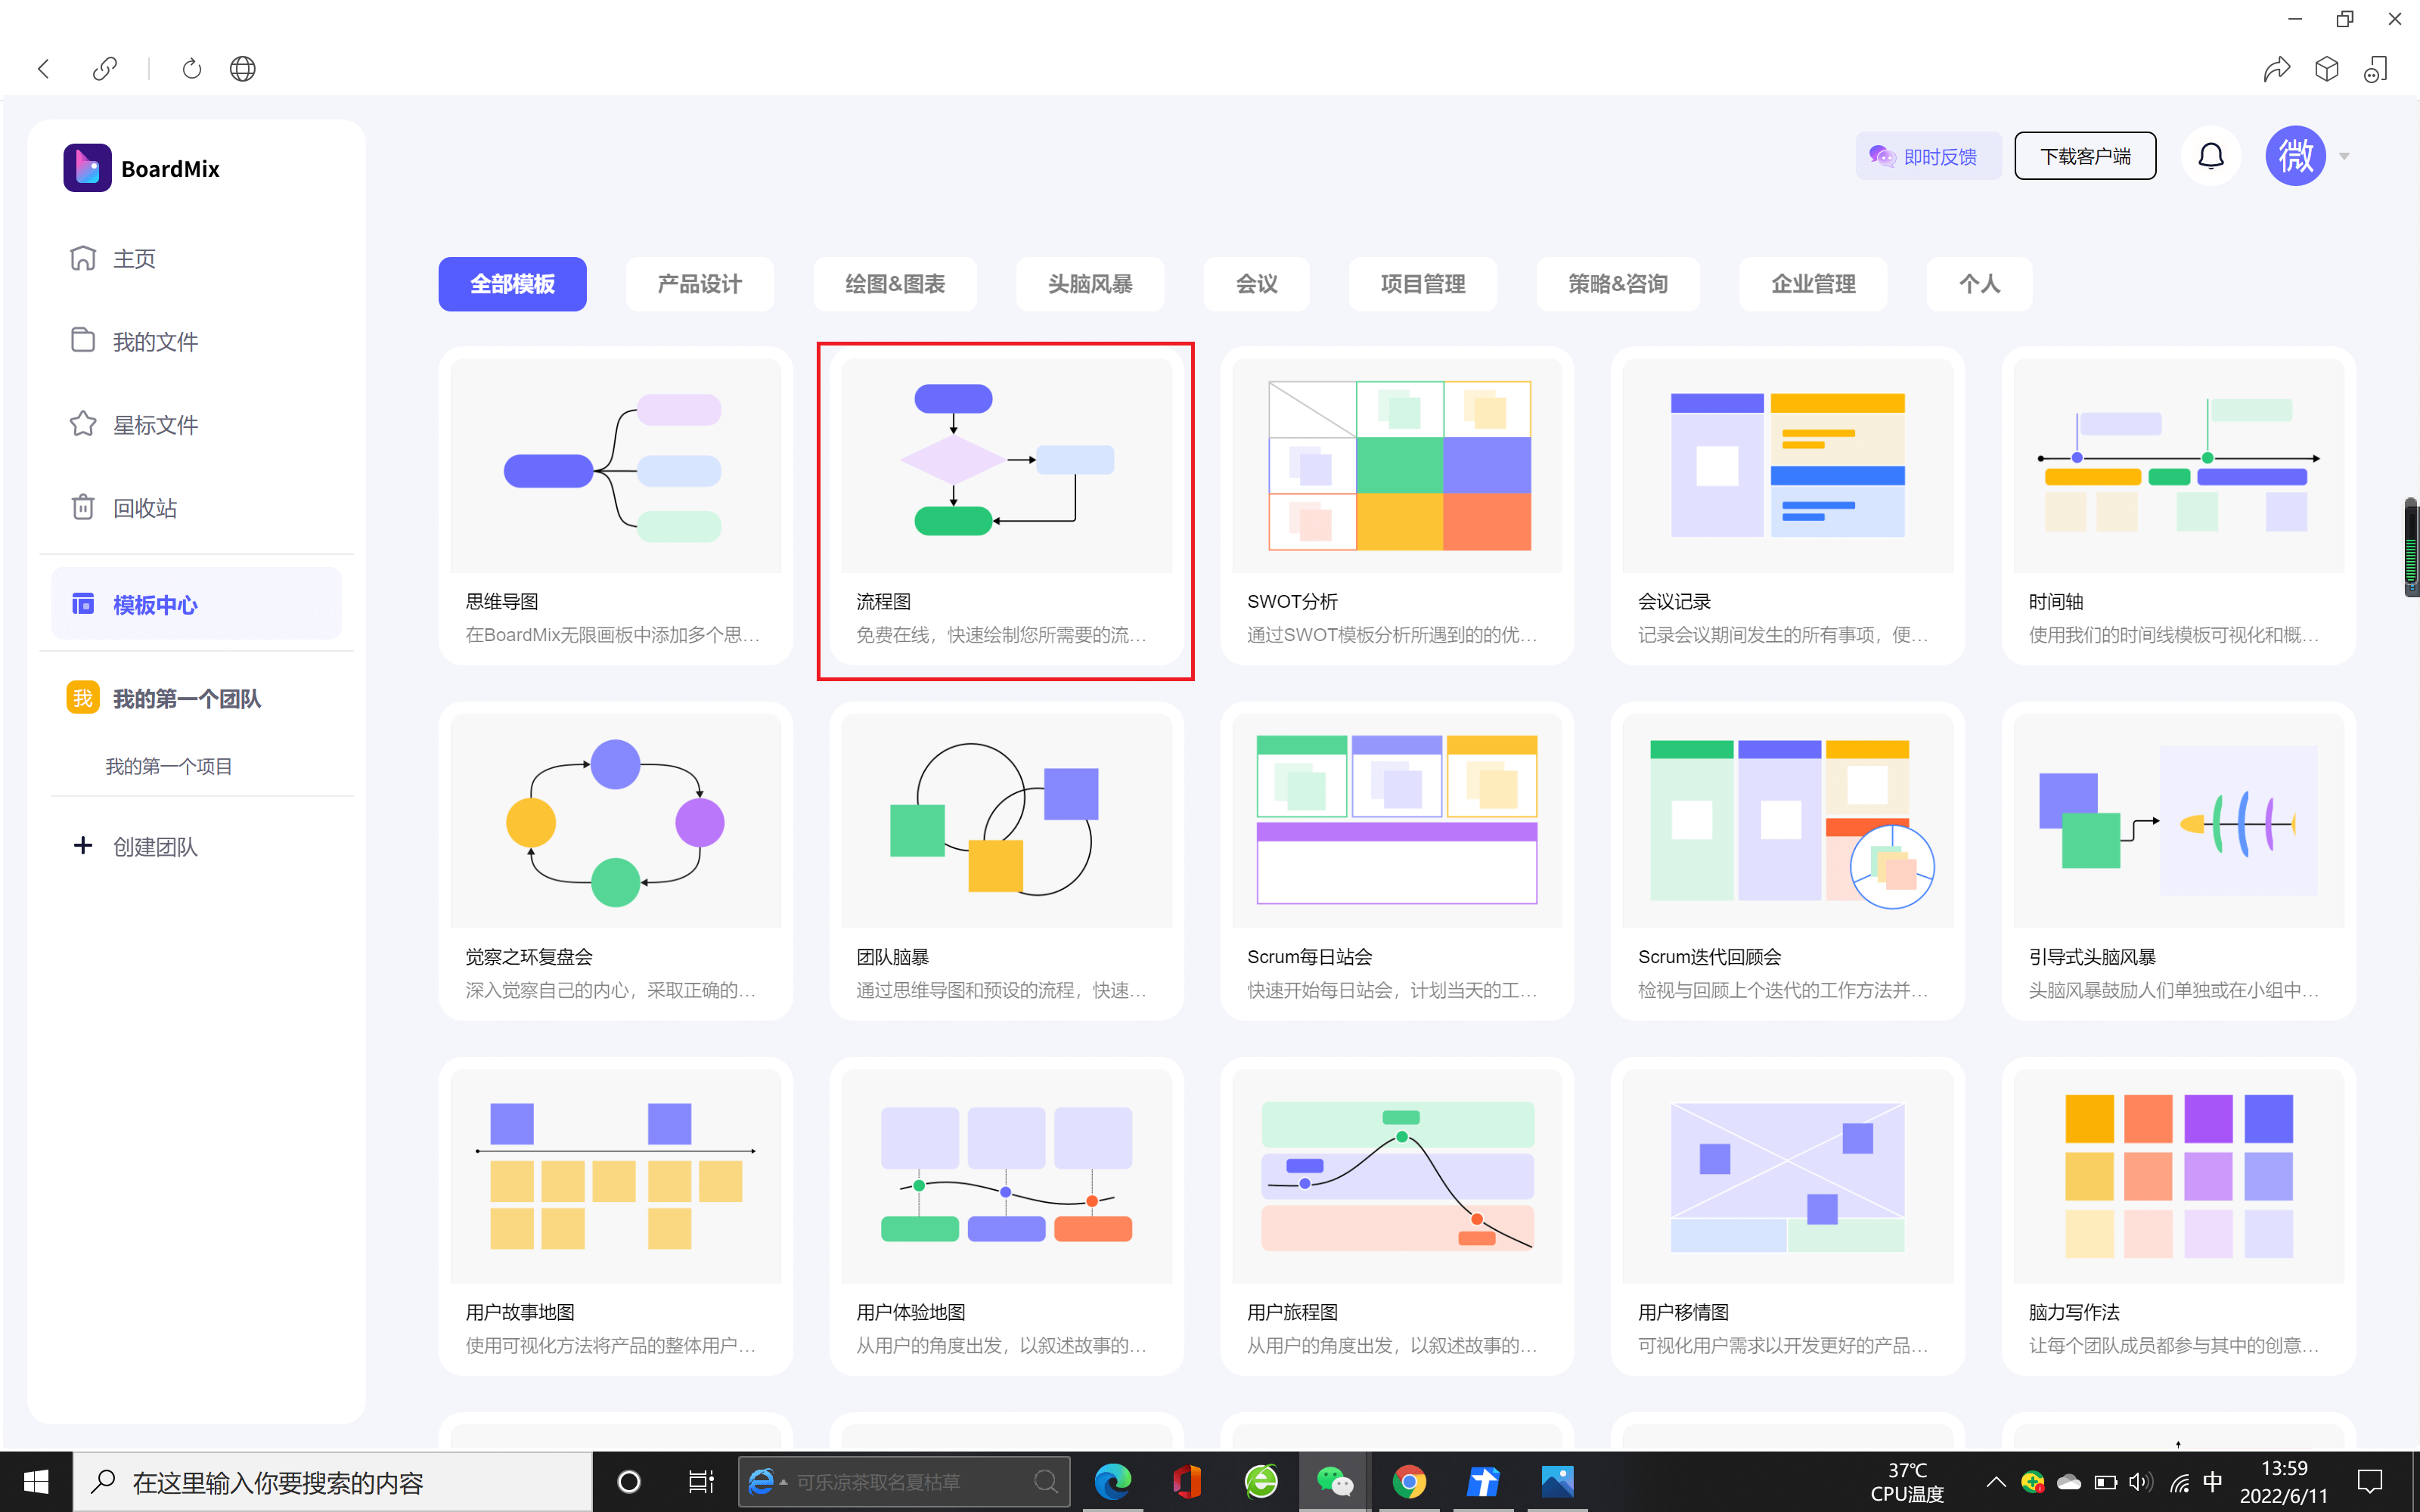Switch to the 头脑风暴 category tab
The width and height of the screenshot is (2420, 1512).
click(x=1089, y=284)
